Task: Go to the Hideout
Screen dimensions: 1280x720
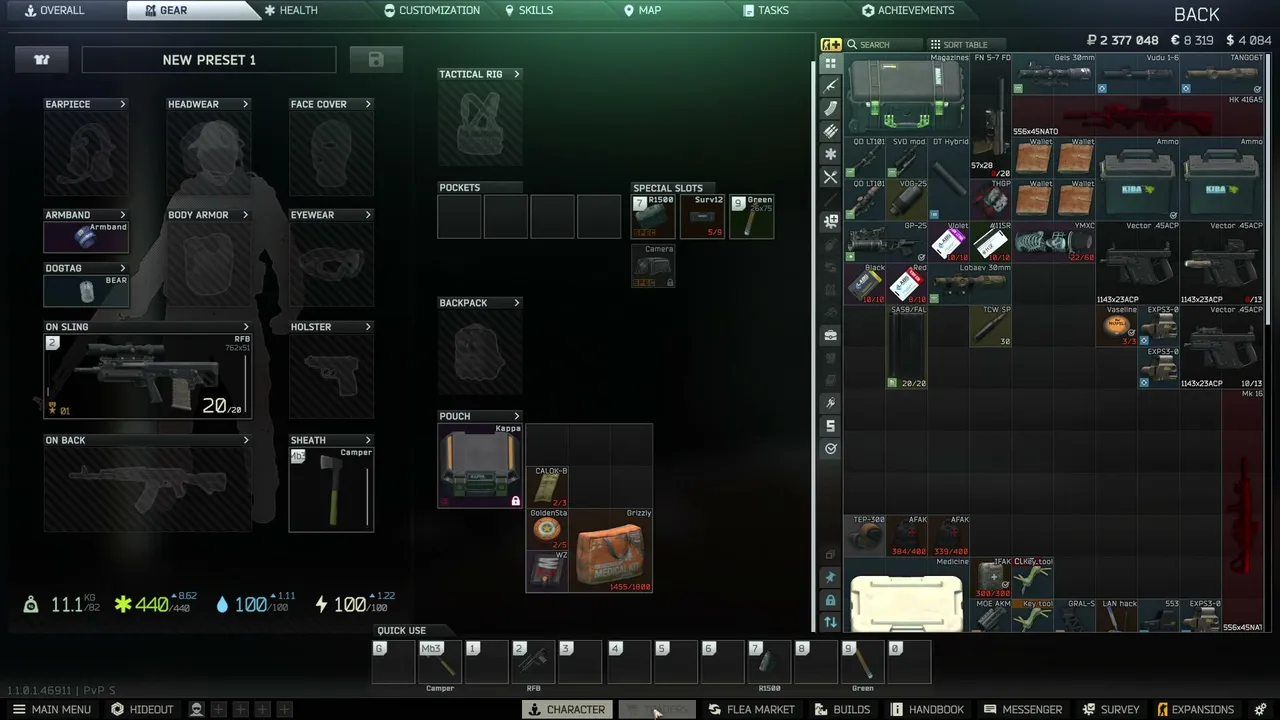Action: pyautogui.click(x=142, y=710)
